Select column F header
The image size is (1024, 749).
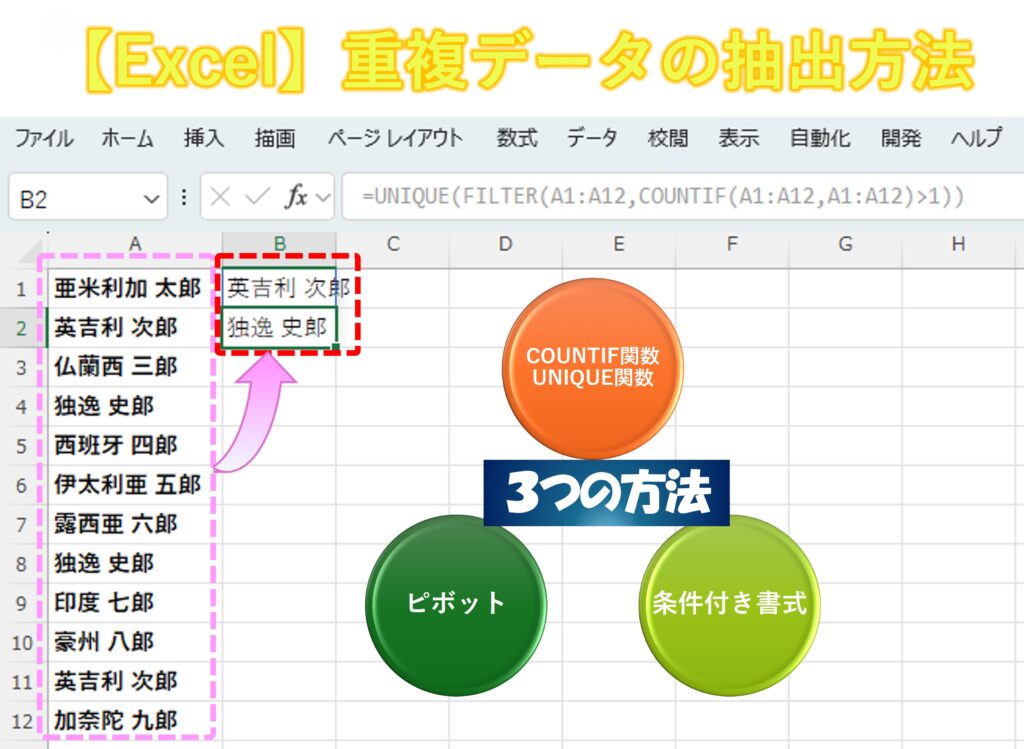point(731,244)
